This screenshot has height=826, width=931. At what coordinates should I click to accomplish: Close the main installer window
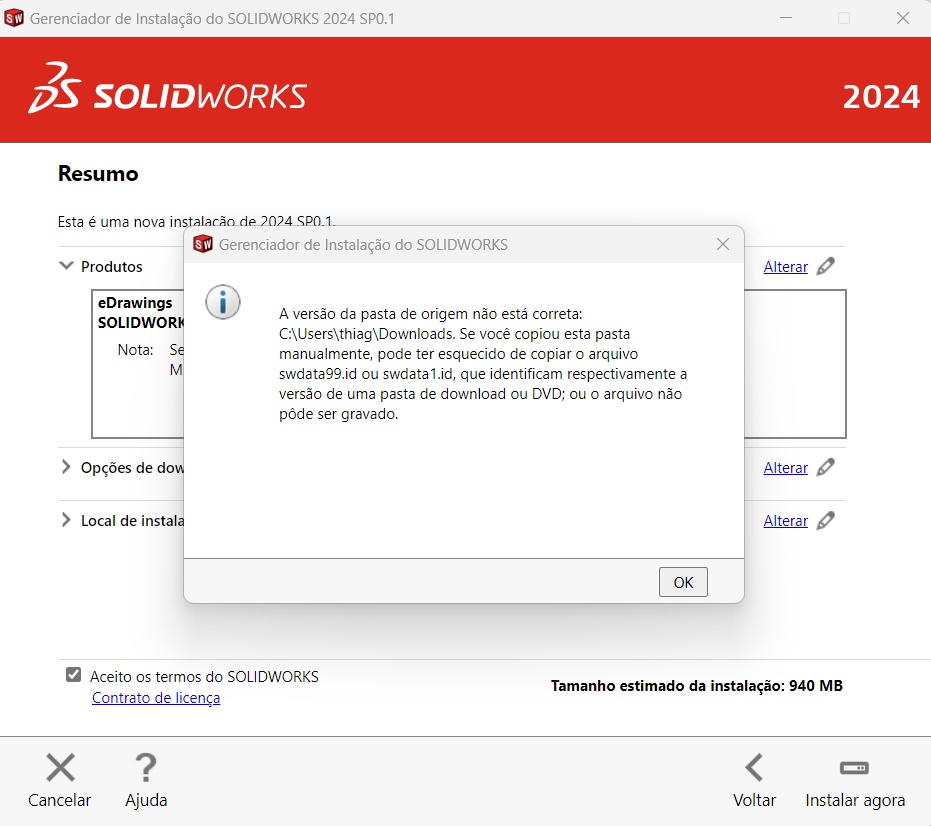(902, 18)
